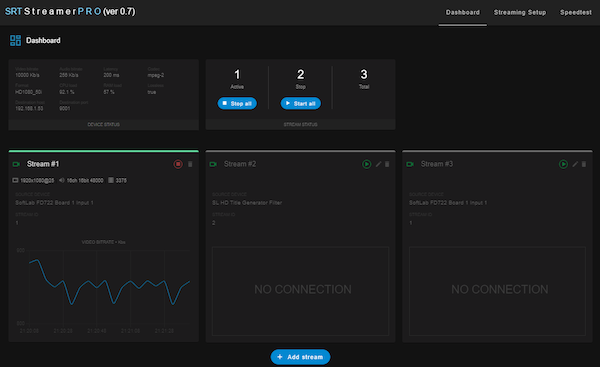Screen dimensions: 600x367
Task: Click the audio speaker icon in Stream #1
Action: 62,180
